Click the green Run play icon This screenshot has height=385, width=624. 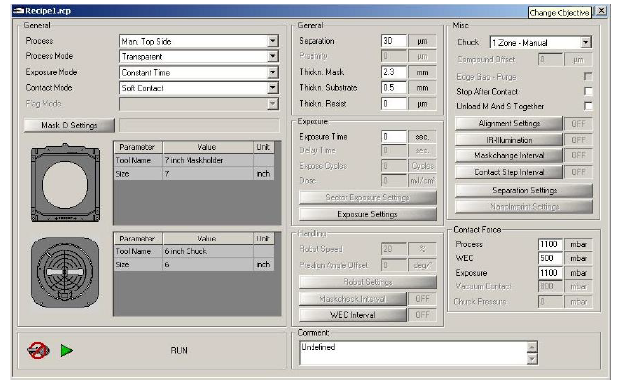(66, 351)
